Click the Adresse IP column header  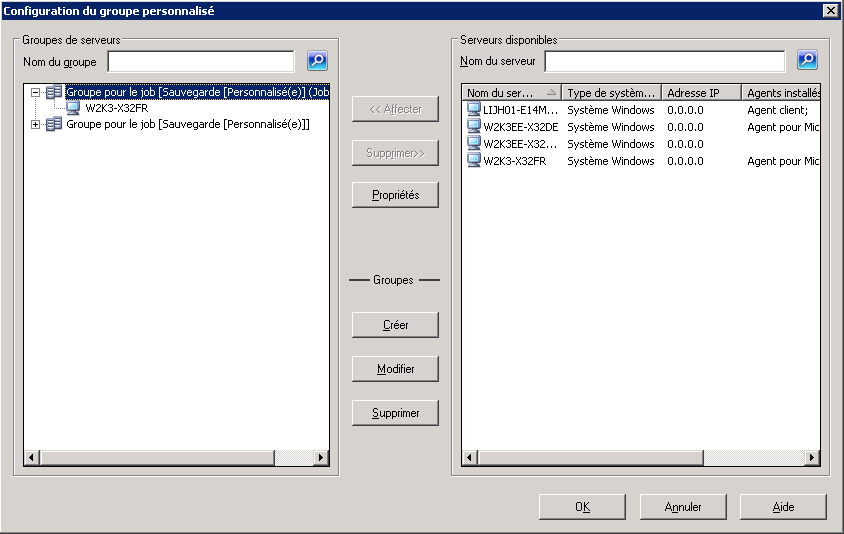coord(701,93)
